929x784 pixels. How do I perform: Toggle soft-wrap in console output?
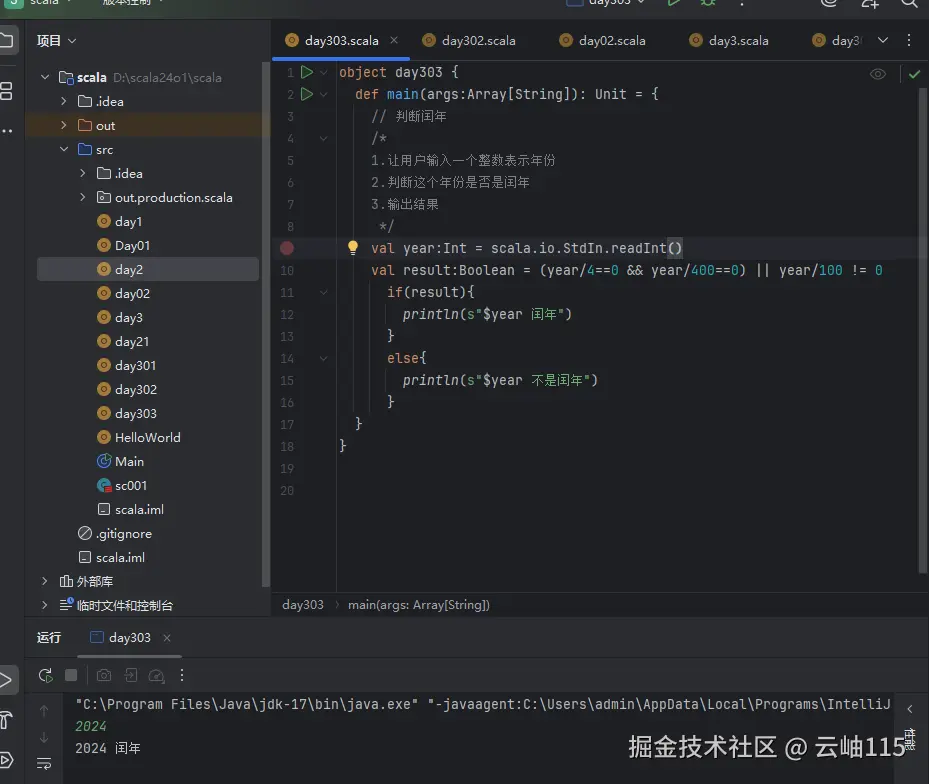44,762
